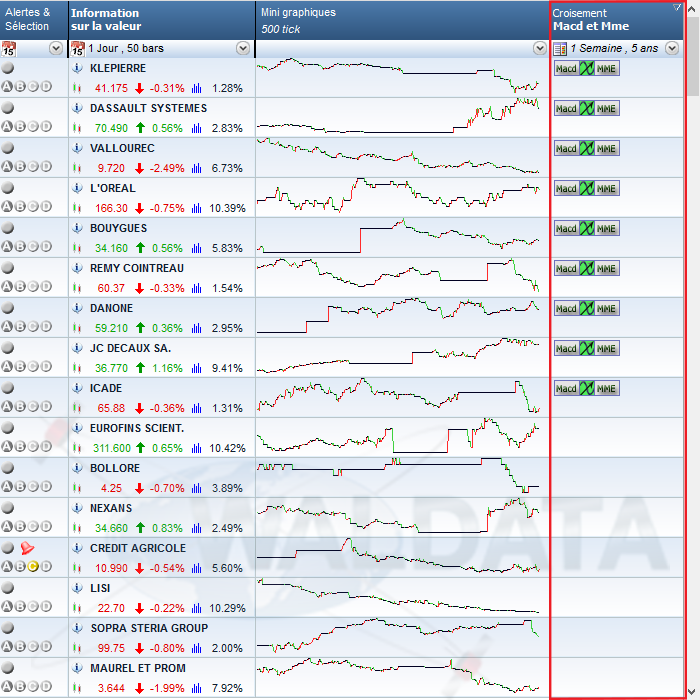
Task: Click -2.49% change for VALLOUREC
Action: pos(167,168)
